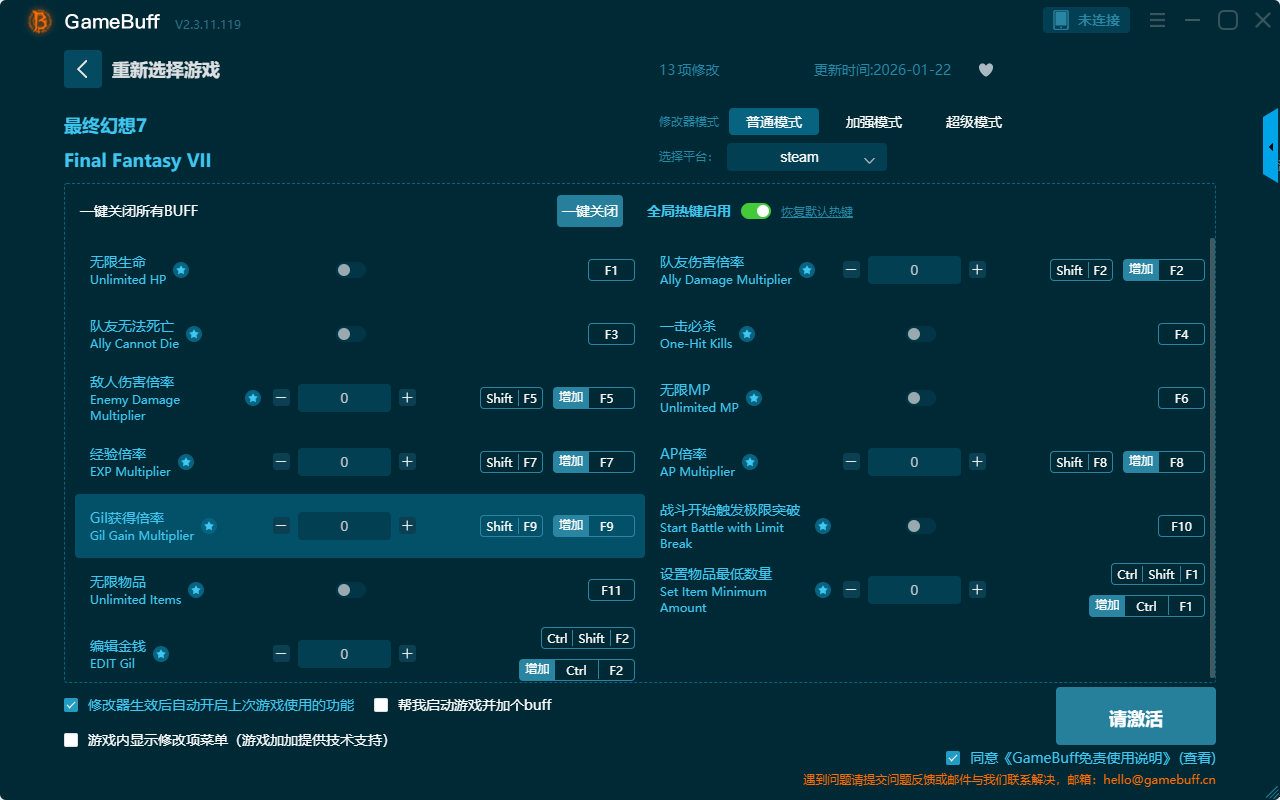The width and height of the screenshot is (1280, 800).
Task: Click the star icon next to Unlimited HP
Action: pyautogui.click(x=181, y=270)
